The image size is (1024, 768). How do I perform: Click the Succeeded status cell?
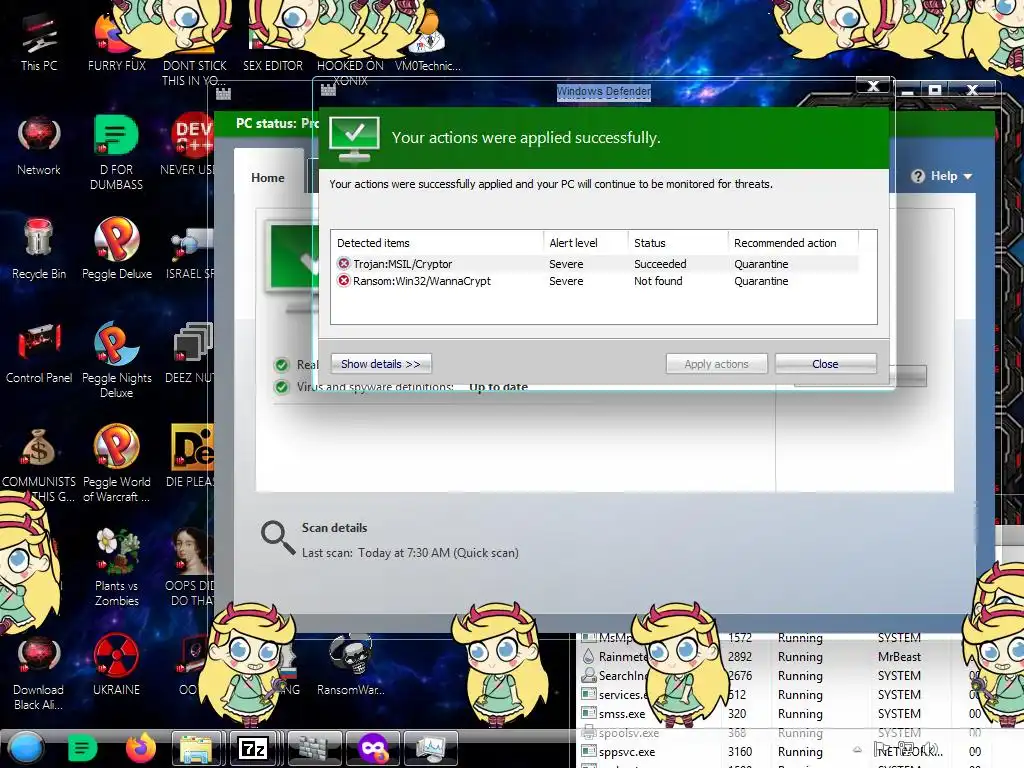[x=660, y=264]
